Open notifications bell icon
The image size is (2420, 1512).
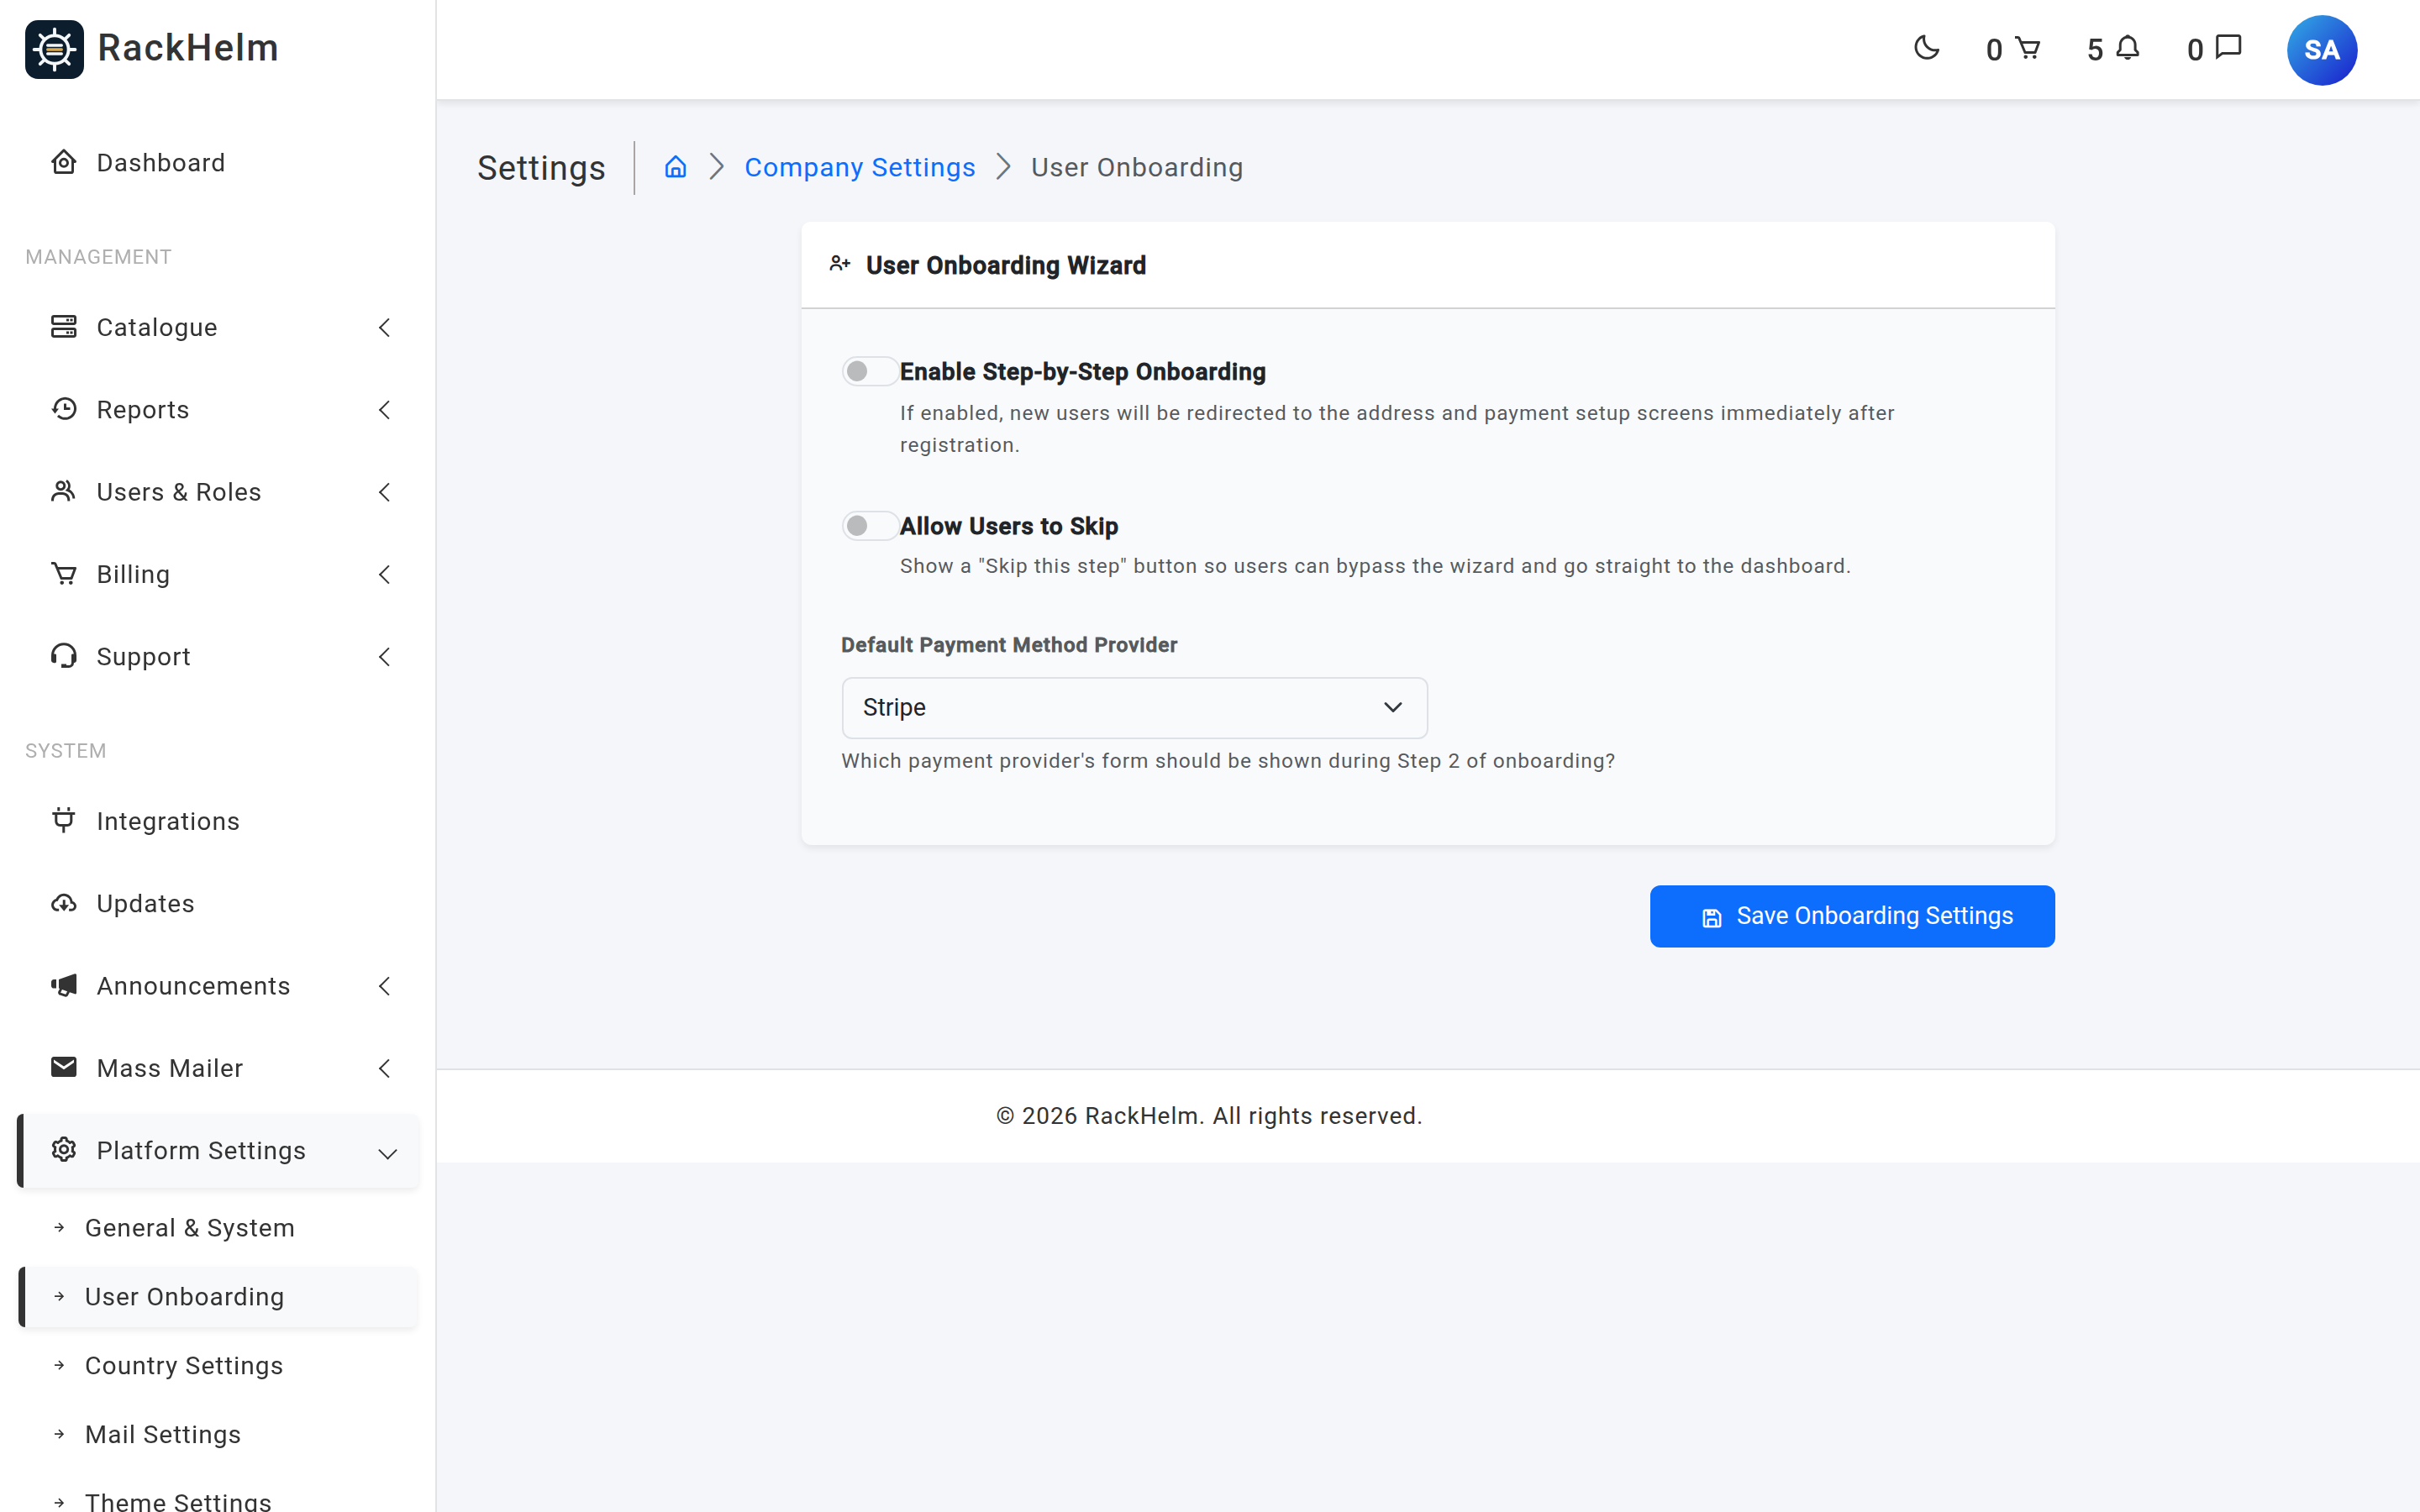[2128, 48]
